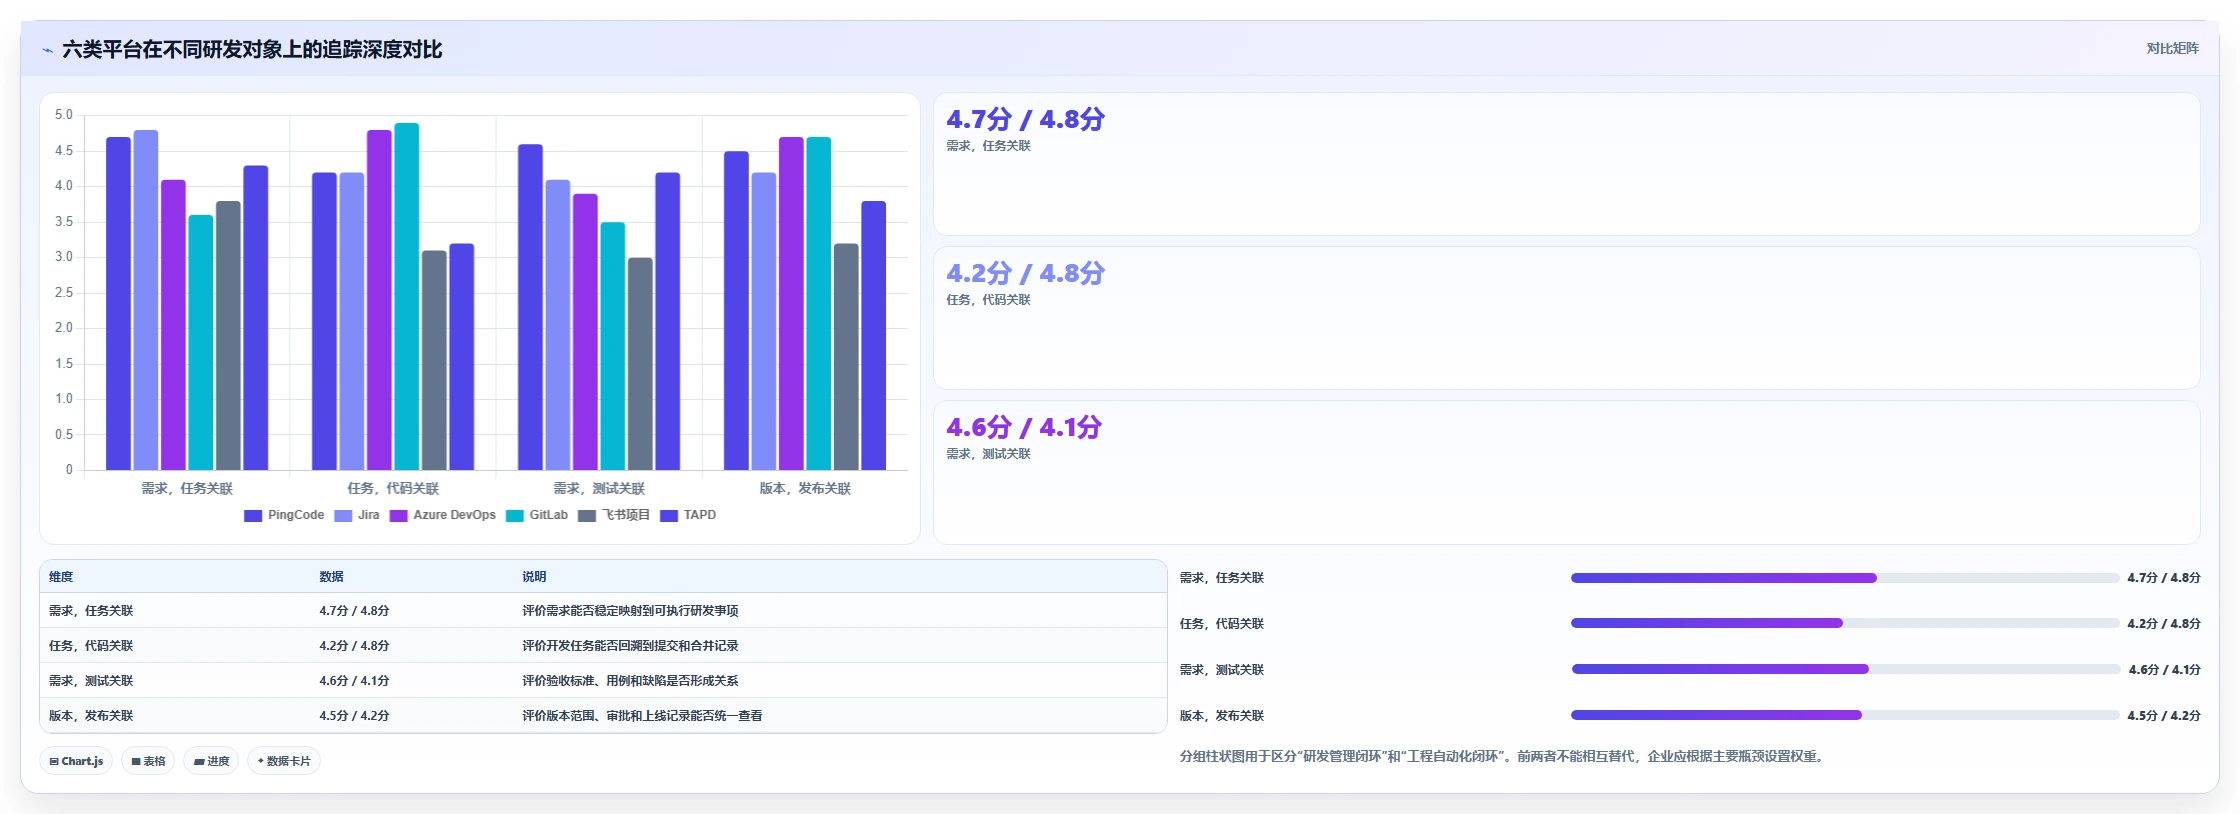Select table cell 版本，发布关联
Viewport: 2240px width, 814px height.
(91, 716)
